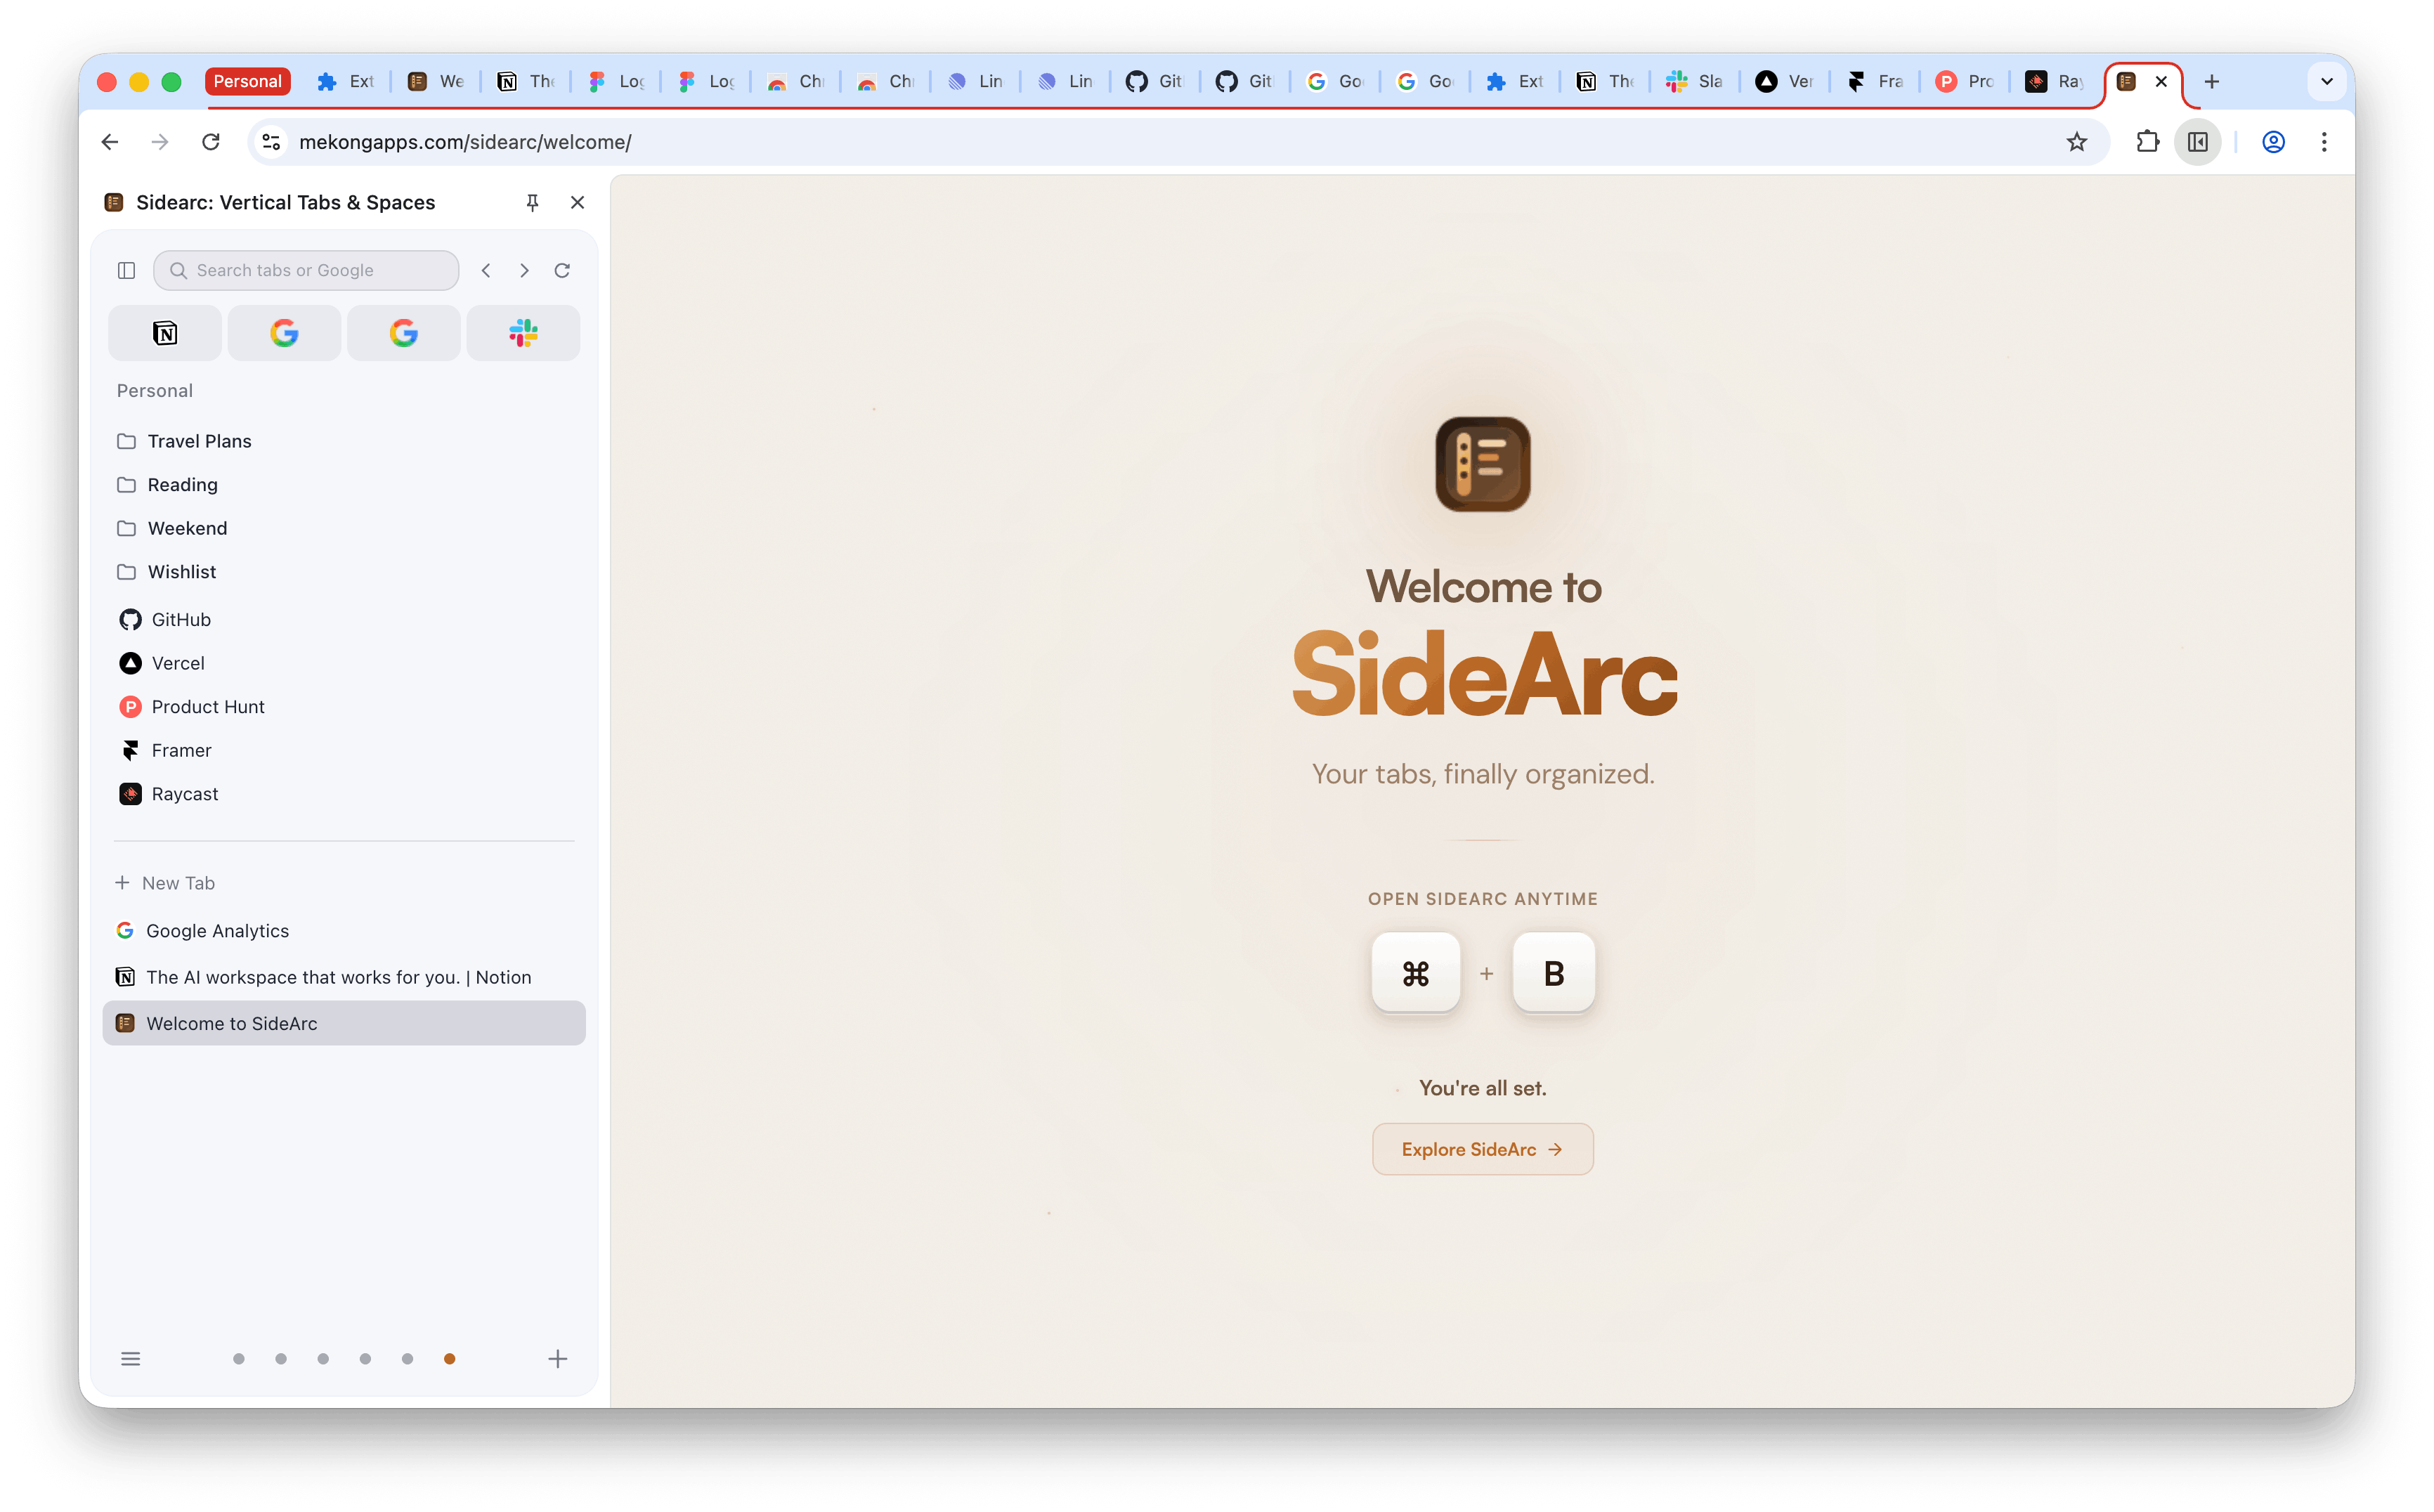Viewport: 2434px width, 1512px height.
Task: Open the spaces menu via the hamburger icon
Action: tap(131, 1359)
